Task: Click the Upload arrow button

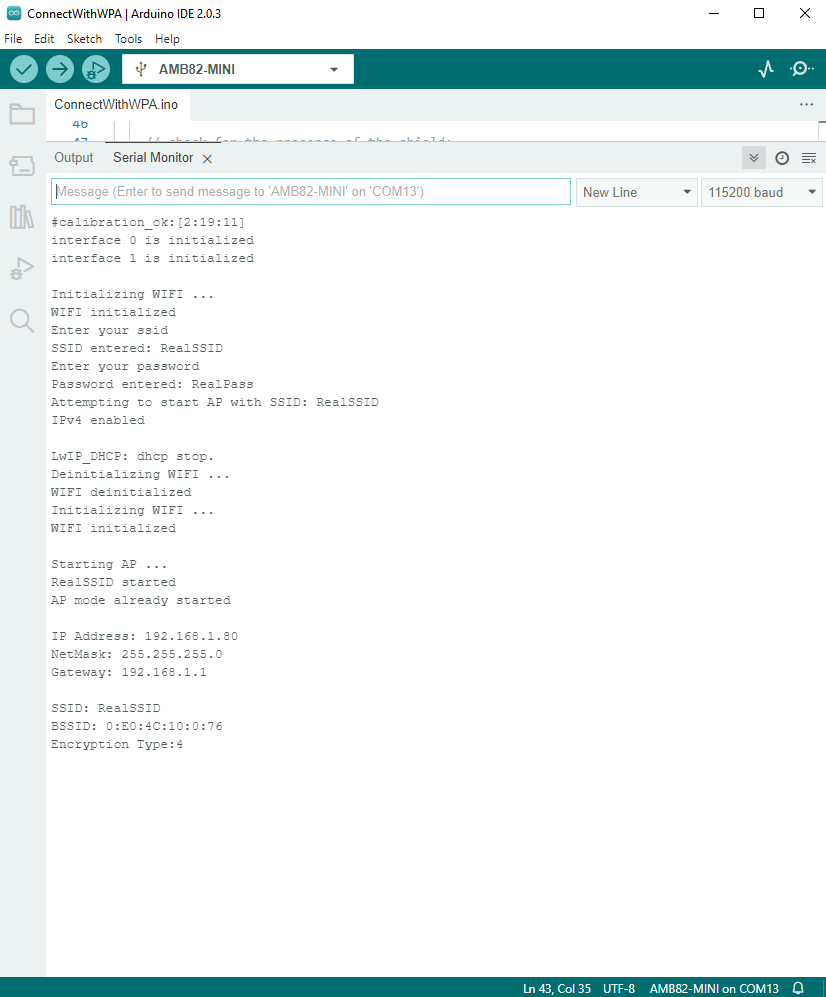Action: coord(60,69)
